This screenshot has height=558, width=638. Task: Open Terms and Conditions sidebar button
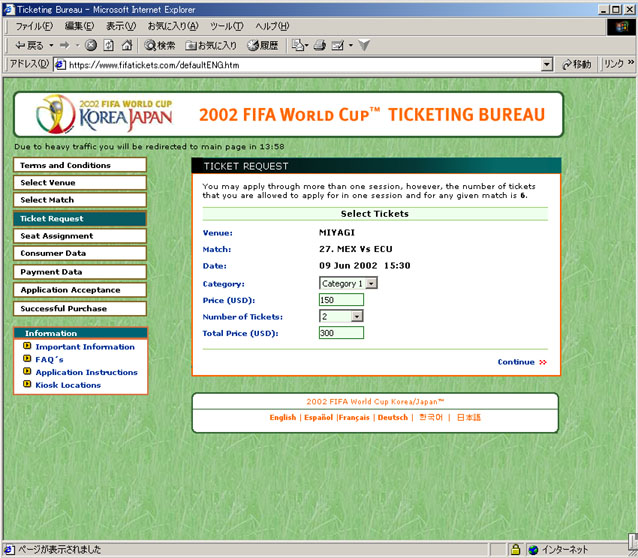click(80, 165)
